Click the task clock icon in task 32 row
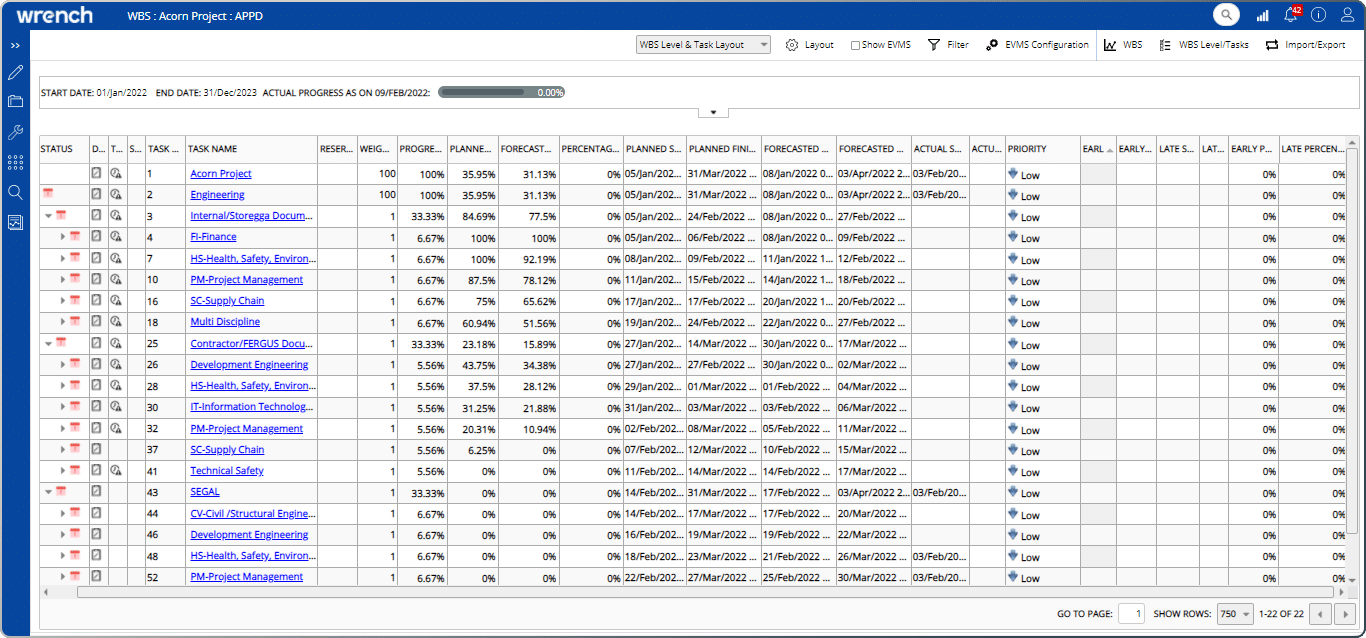1366x638 pixels. point(116,428)
